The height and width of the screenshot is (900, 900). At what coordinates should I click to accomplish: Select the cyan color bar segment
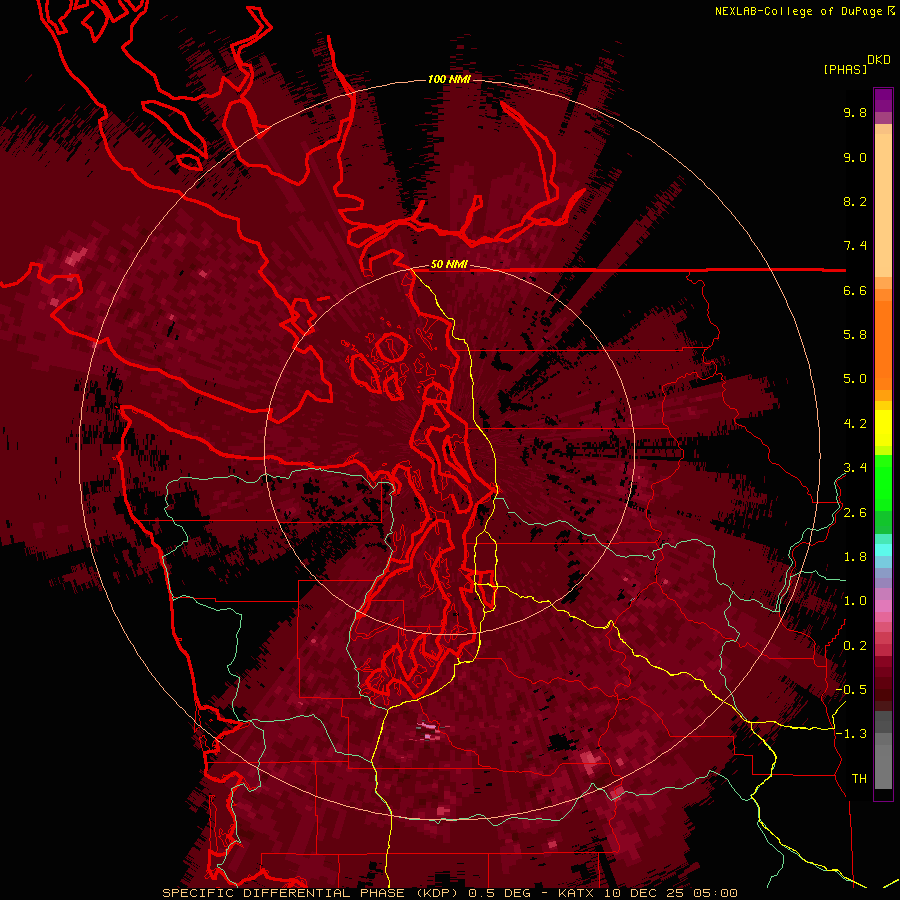(x=883, y=549)
